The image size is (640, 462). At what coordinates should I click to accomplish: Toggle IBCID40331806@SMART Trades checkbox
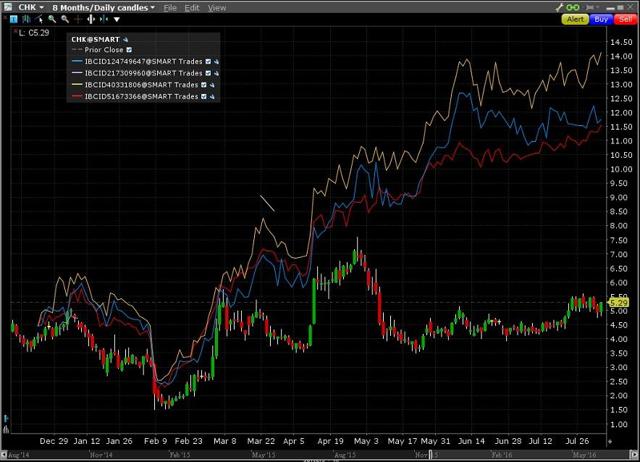click(x=204, y=85)
